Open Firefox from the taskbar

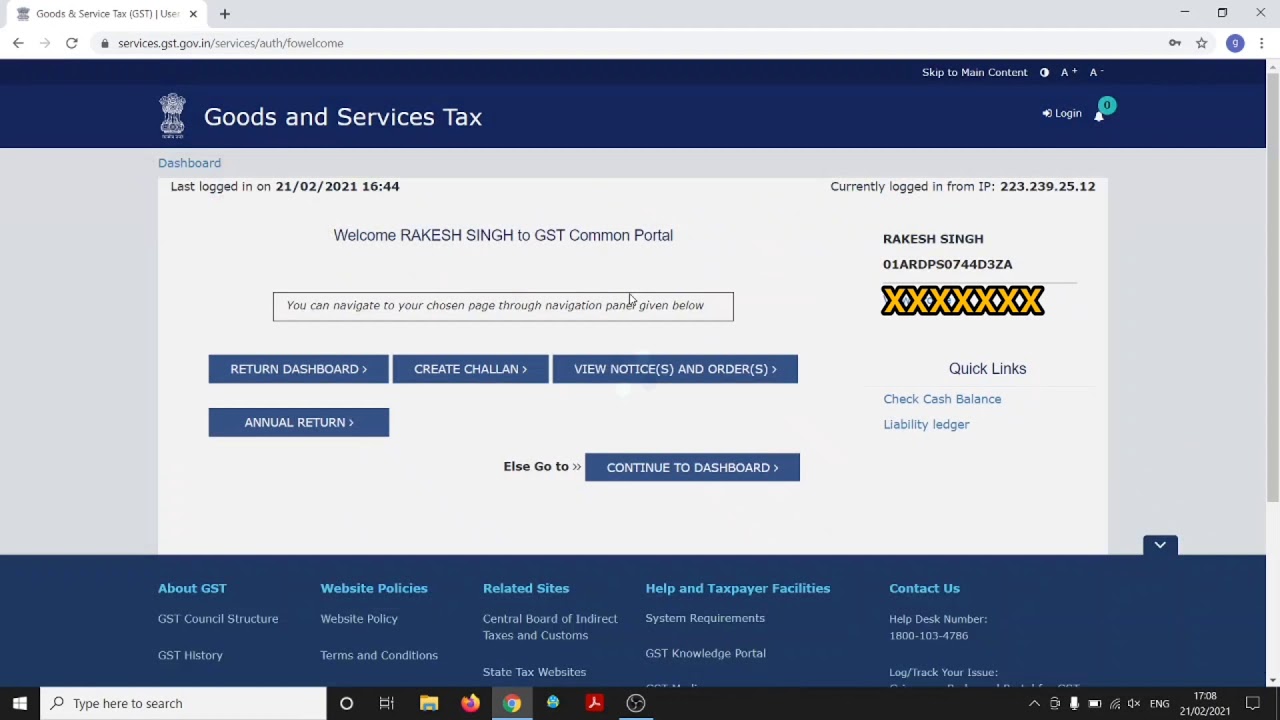(x=470, y=703)
